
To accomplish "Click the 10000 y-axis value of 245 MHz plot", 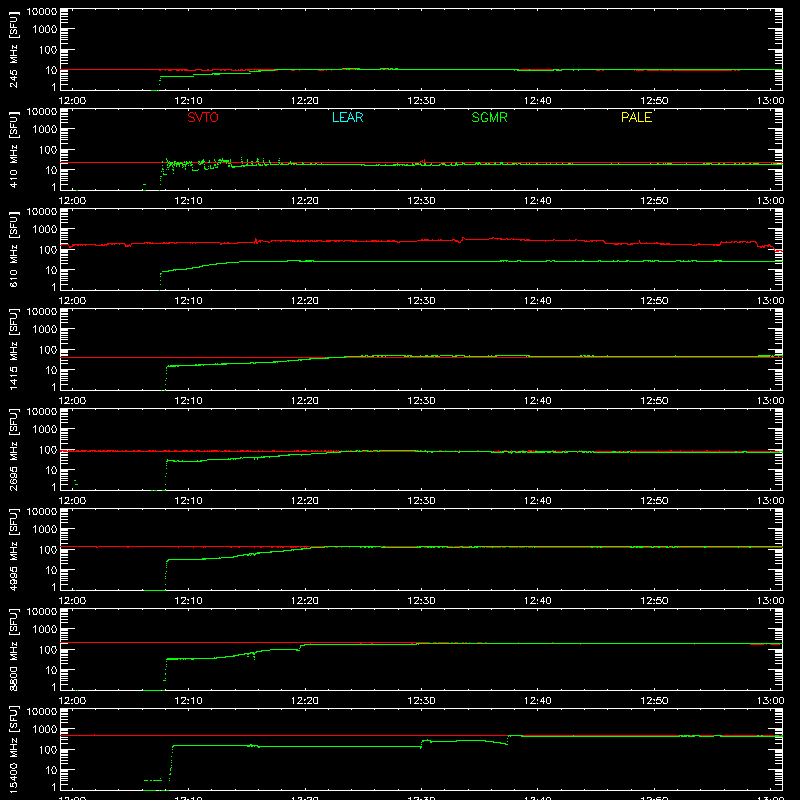I will pyautogui.click(x=42, y=12).
